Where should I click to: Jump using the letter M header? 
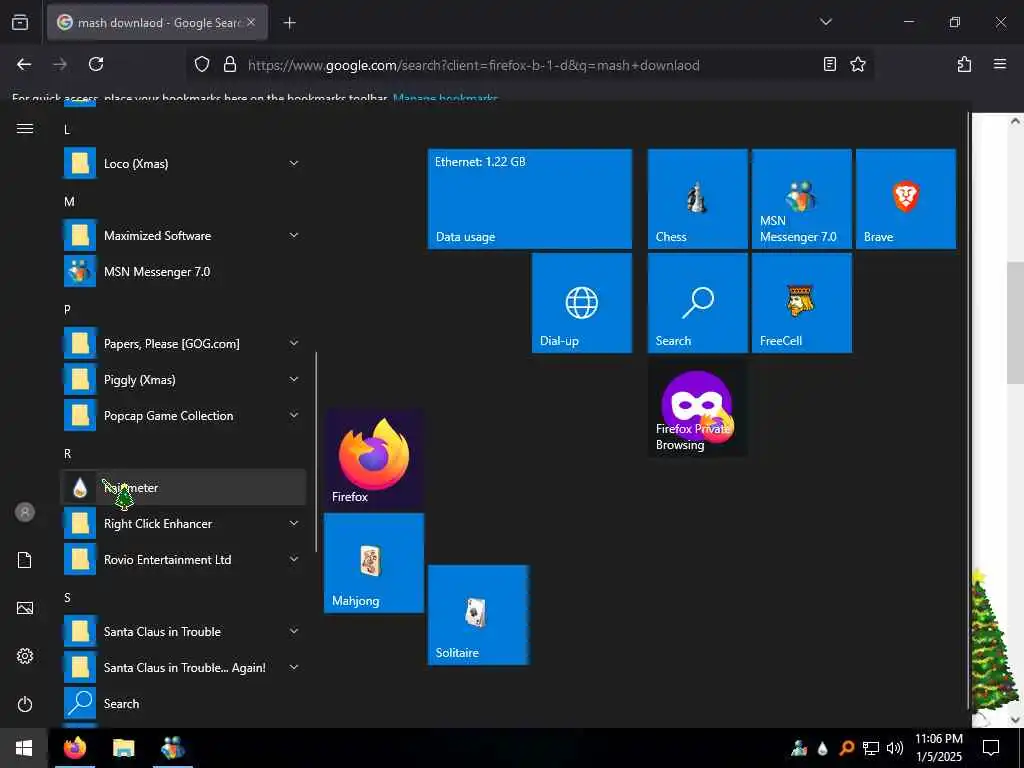coord(69,202)
